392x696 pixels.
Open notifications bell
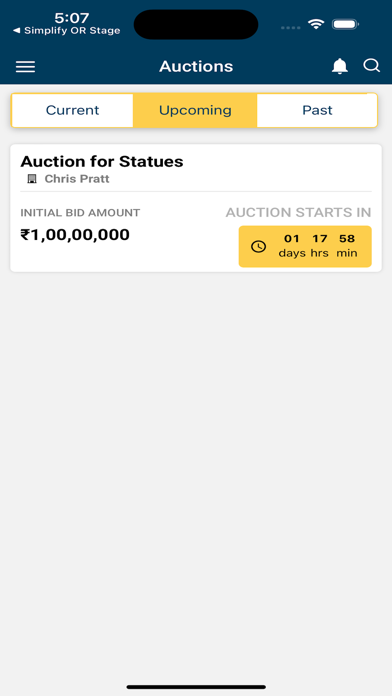pyautogui.click(x=340, y=66)
